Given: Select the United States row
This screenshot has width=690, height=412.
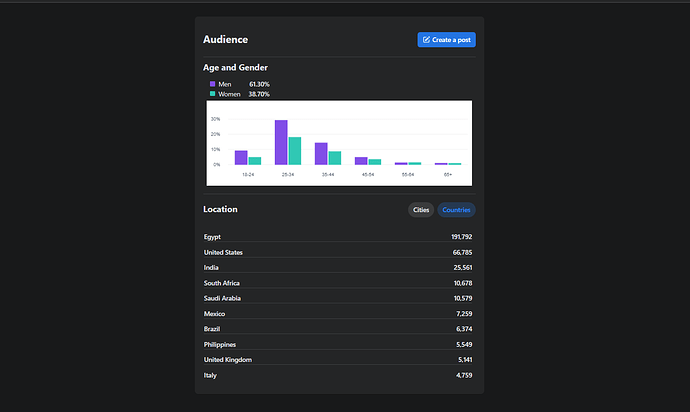Looking at the screenshot, I should tap(338, 252).
